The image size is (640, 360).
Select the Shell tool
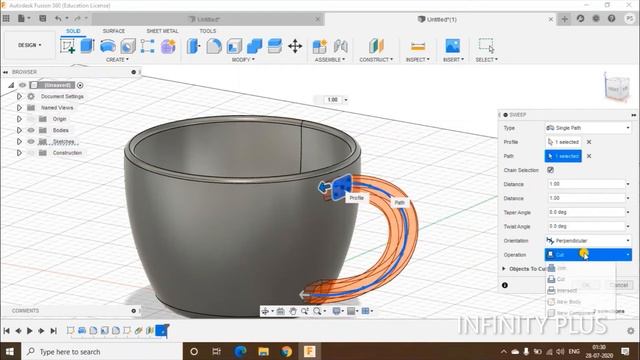pyautogui.click(x=234, y=46)
